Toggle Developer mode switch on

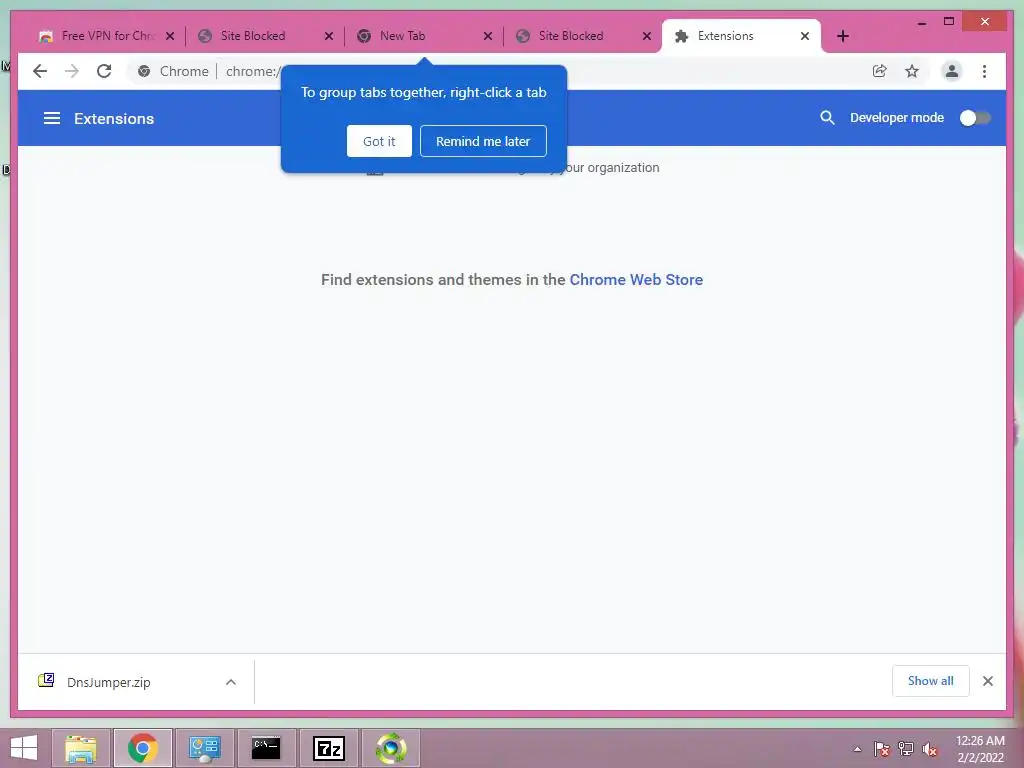tap(975, 118)
